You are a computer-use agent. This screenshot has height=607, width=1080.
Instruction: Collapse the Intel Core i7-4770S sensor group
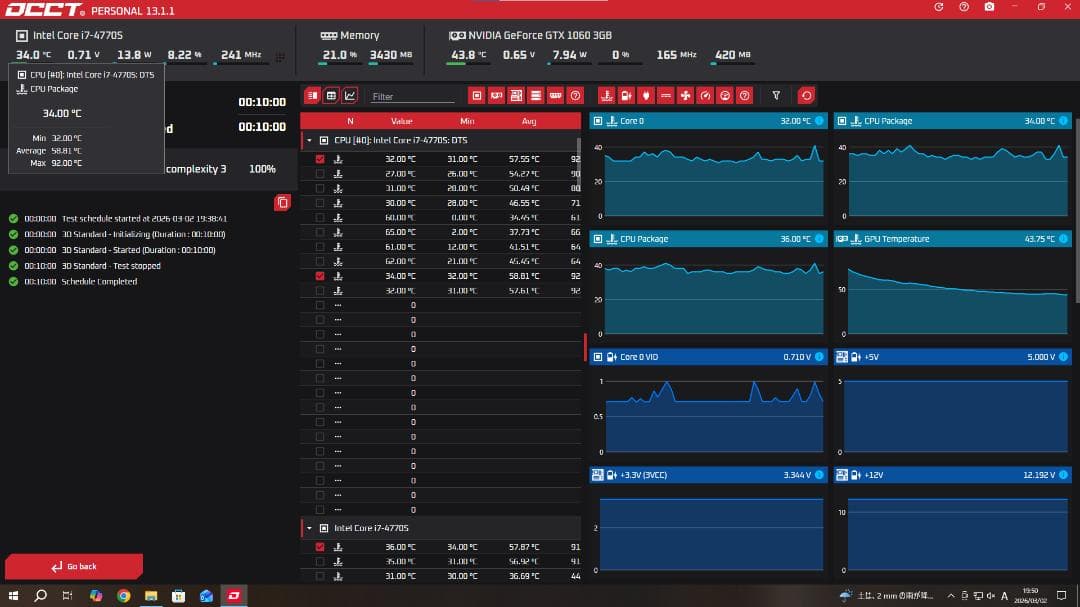(x=309, y=528)
